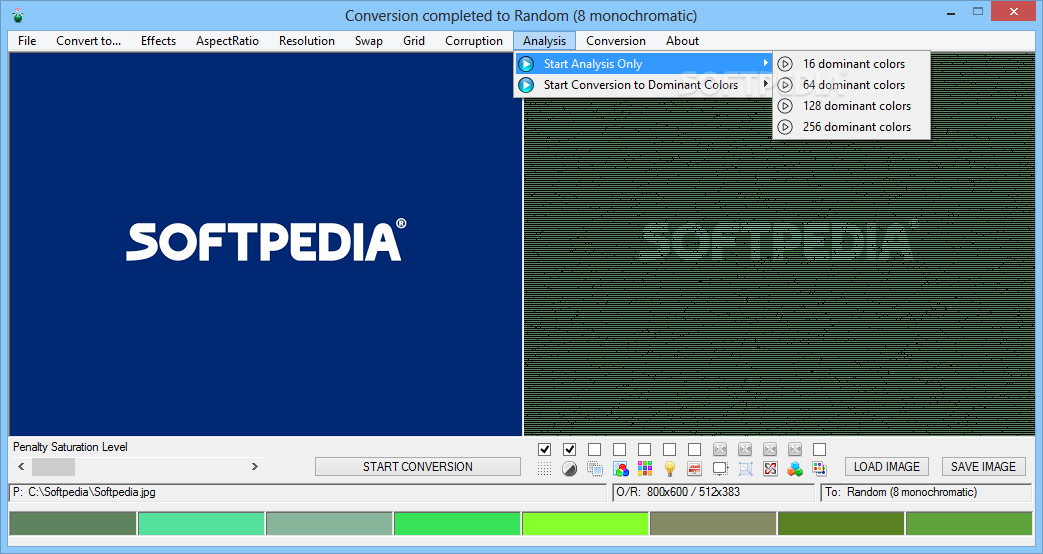Tick checkbox above RGB circles icon
The height and width of the screenshot is (554, 1043).
(619, 450)
